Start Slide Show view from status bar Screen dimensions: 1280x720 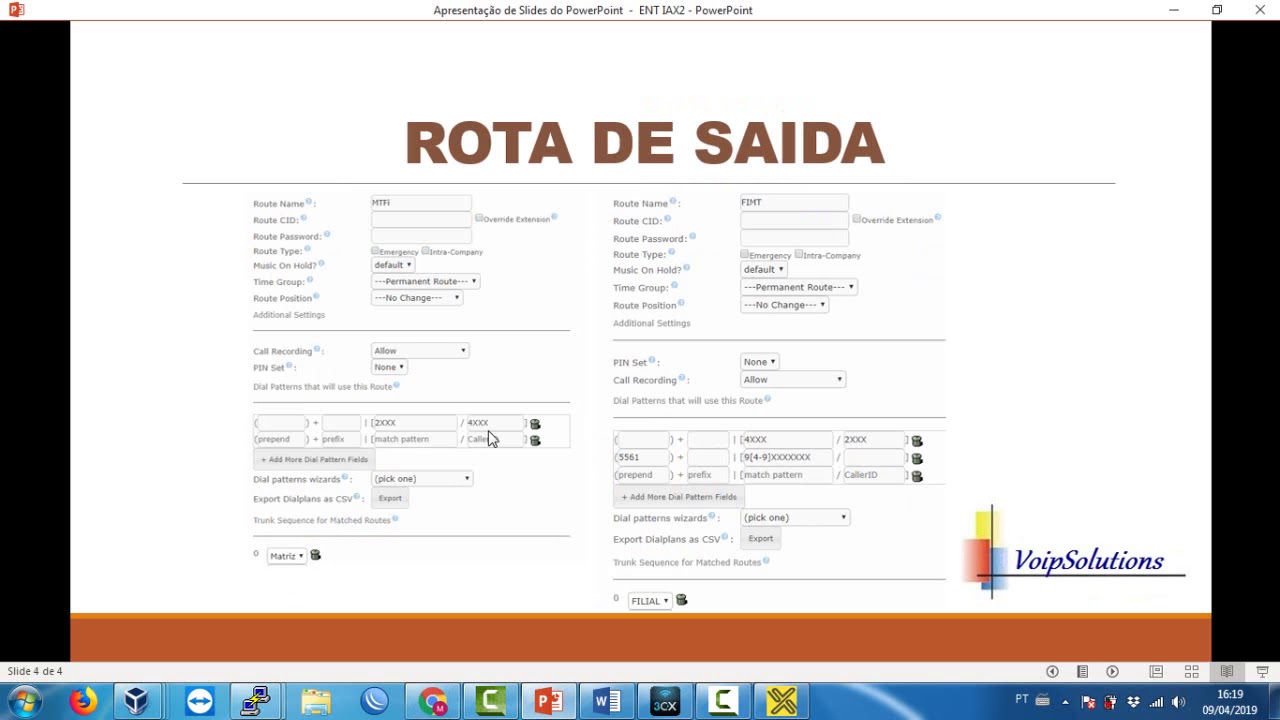click(x=1262, y=671)
